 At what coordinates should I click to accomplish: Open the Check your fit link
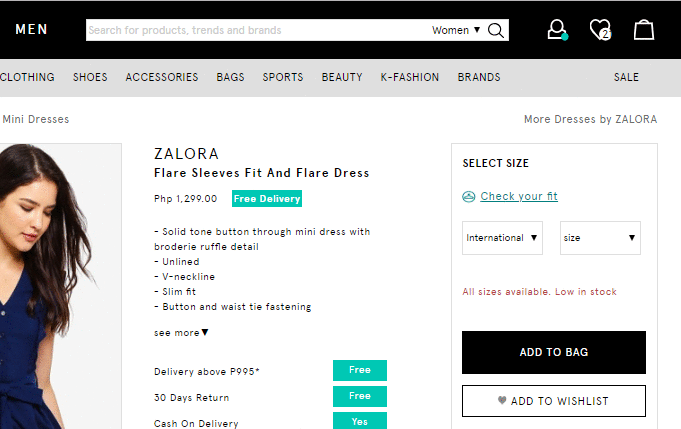coord(519,196)
